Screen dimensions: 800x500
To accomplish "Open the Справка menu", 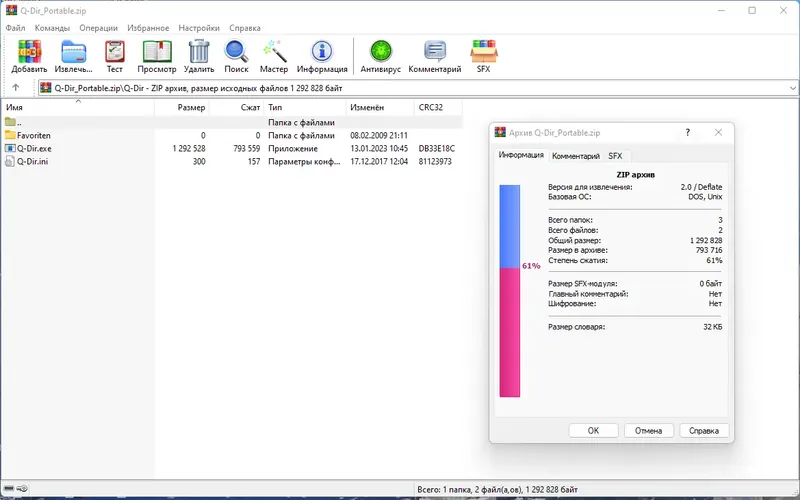I will coord(245,28).
